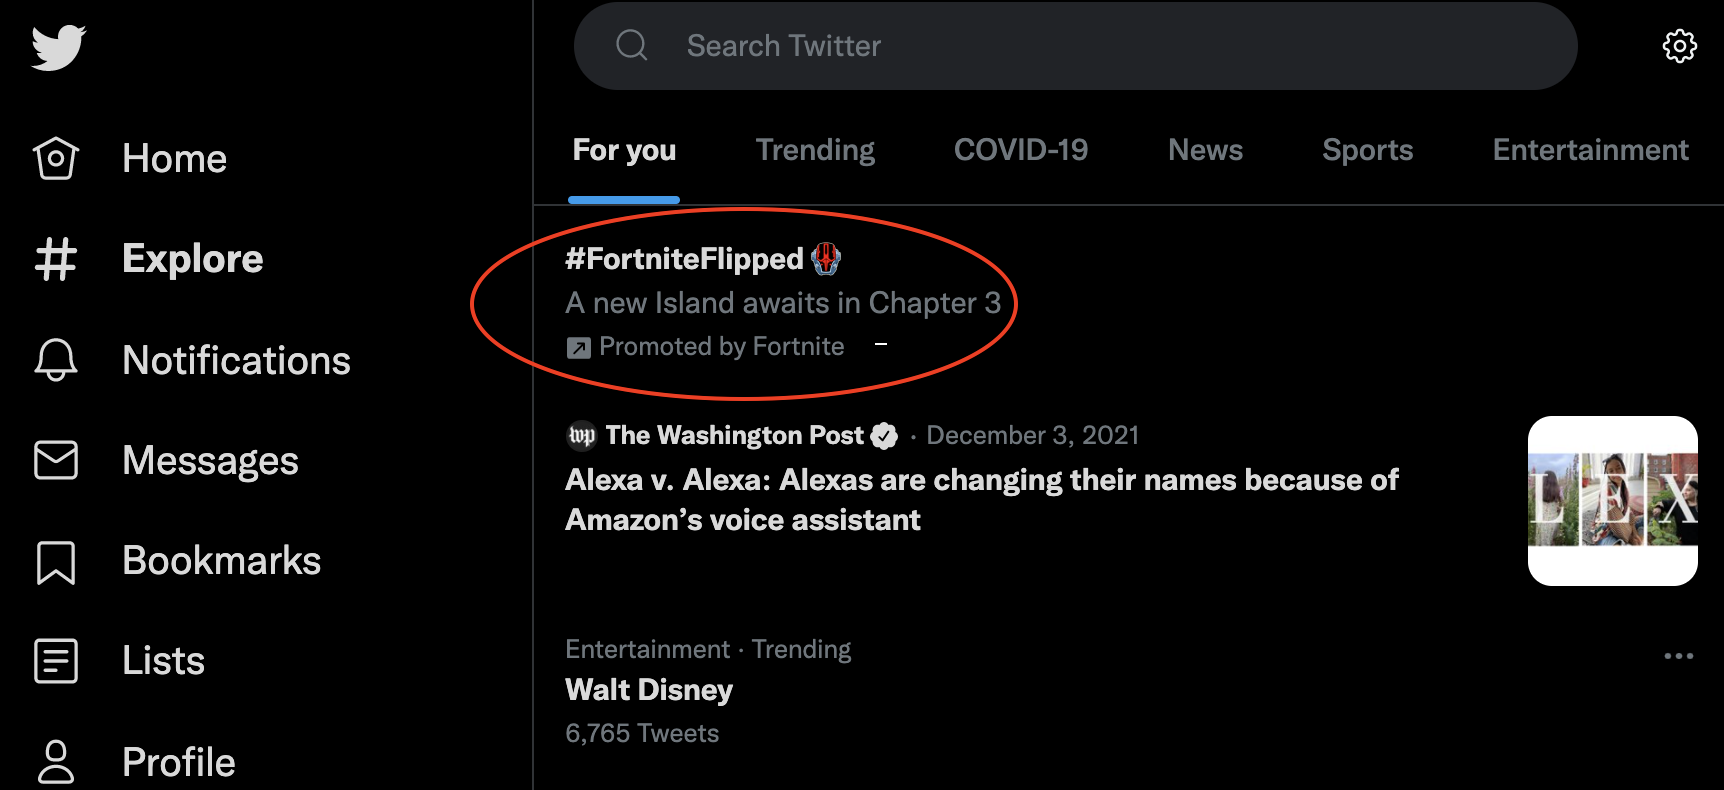The height and width of the screenshot is (790, 1724).
Task: Open the Entertainment tab
Action: coord(1590,150)
